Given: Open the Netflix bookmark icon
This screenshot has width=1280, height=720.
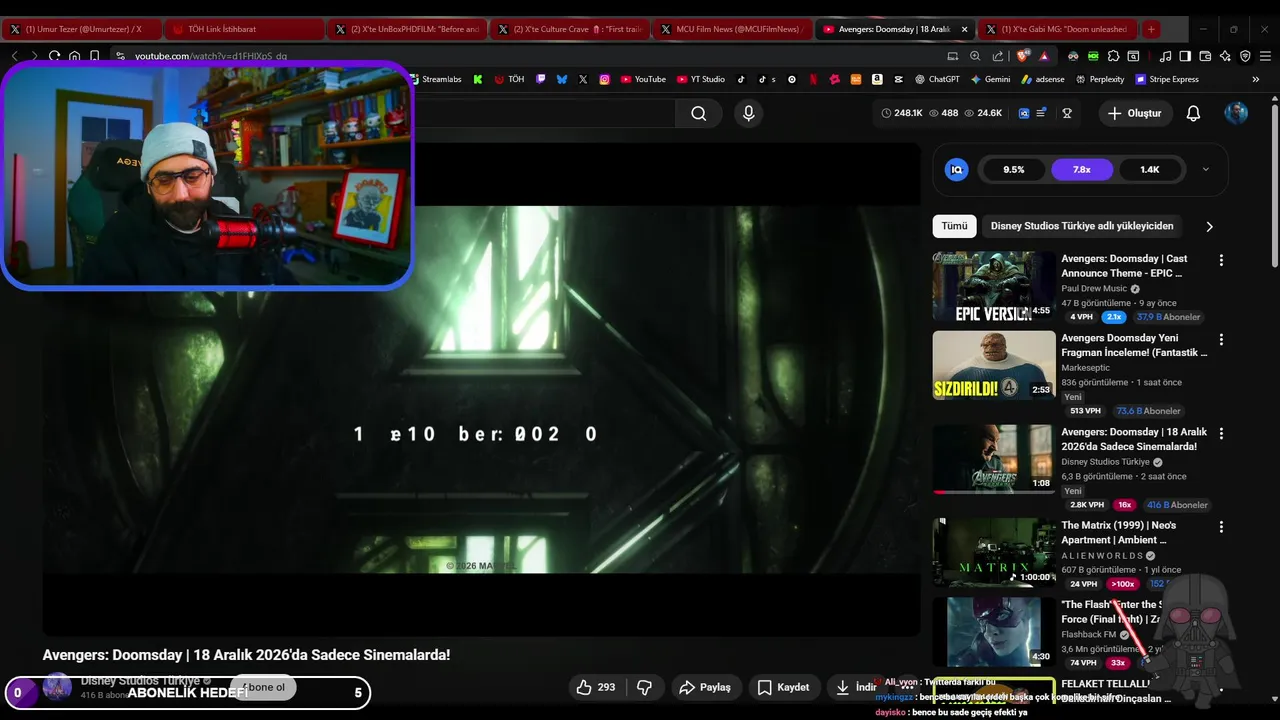Looking at the screenshot, I should tap(814, 79).
